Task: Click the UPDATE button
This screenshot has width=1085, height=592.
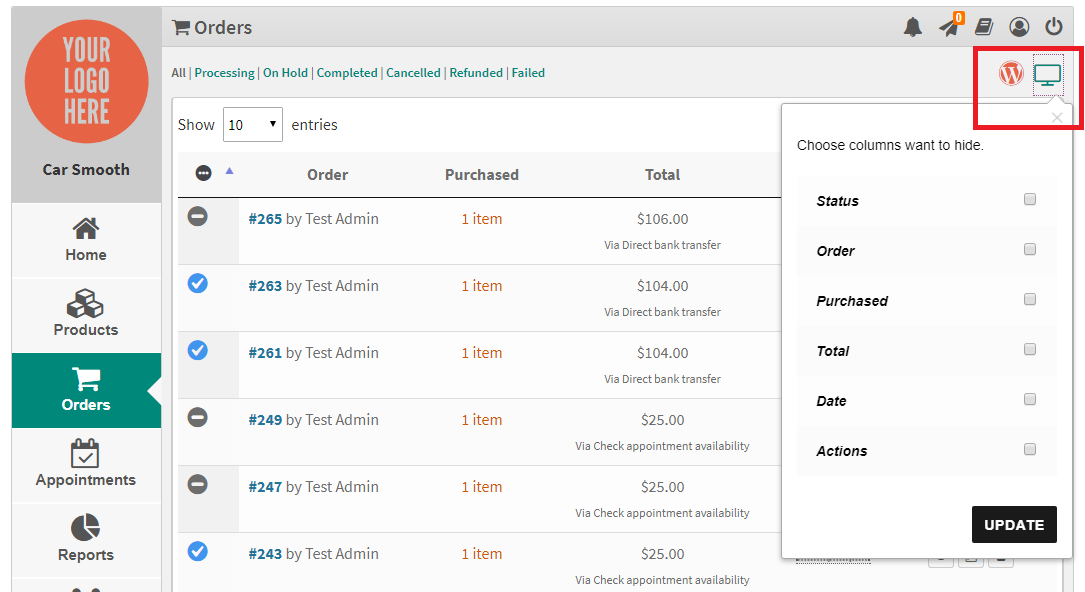Action: coord(1014,525)
